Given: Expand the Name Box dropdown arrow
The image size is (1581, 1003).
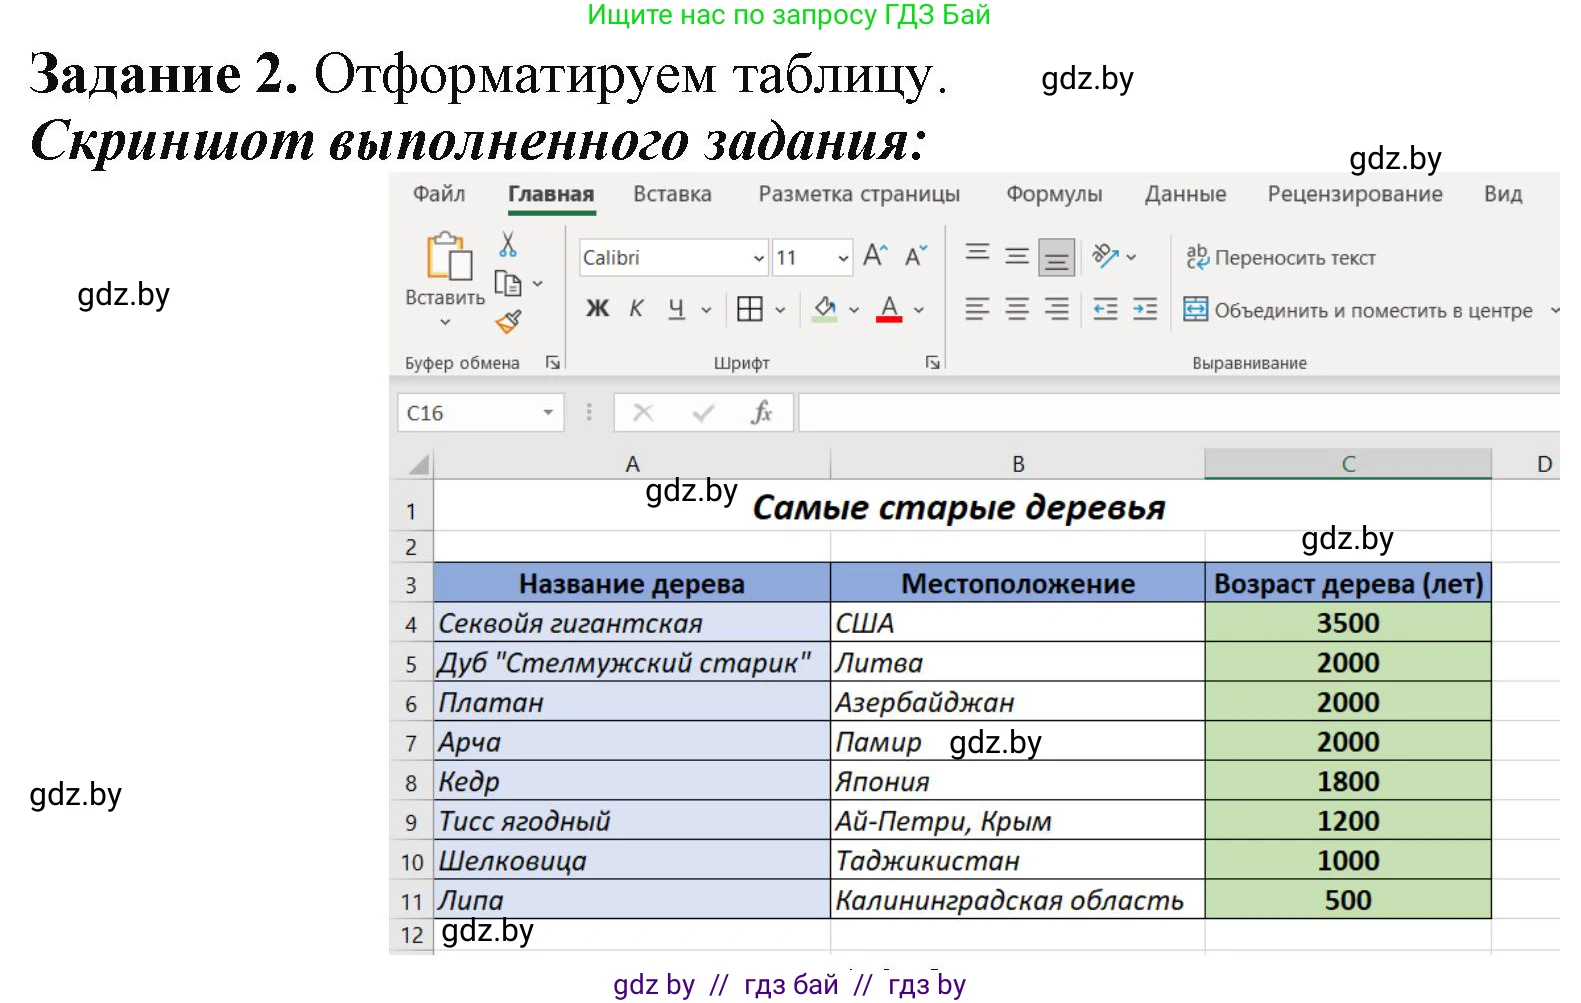Looking at the screenshot, I should tap(548, 413).
